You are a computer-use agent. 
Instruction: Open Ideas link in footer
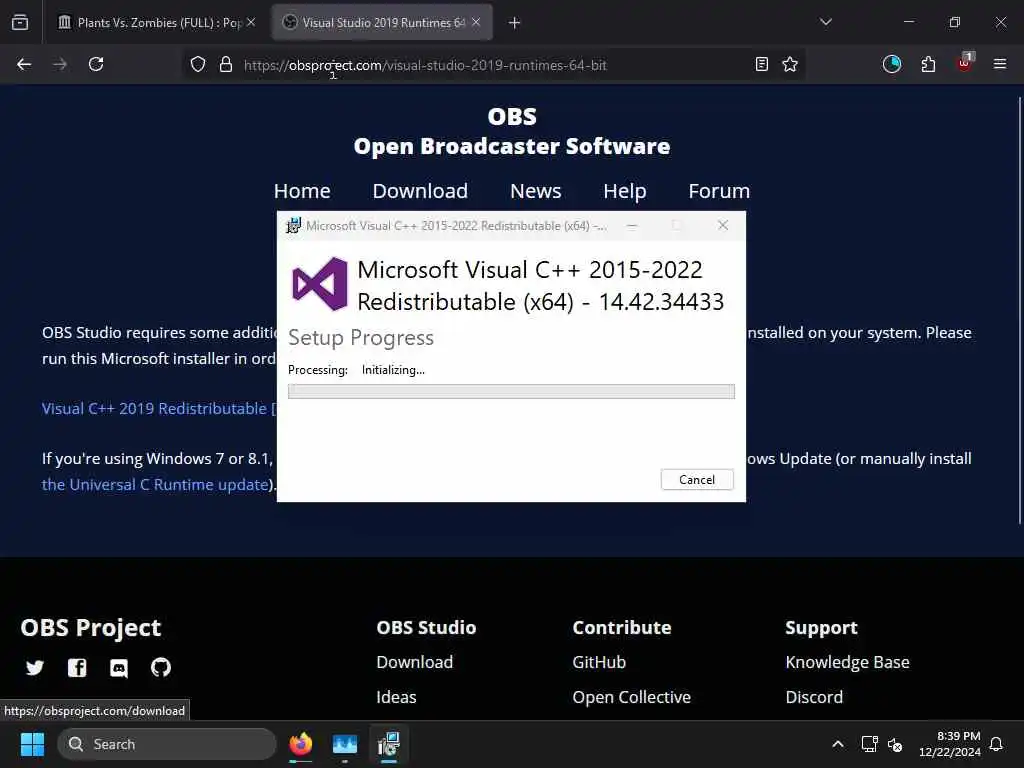396,697
